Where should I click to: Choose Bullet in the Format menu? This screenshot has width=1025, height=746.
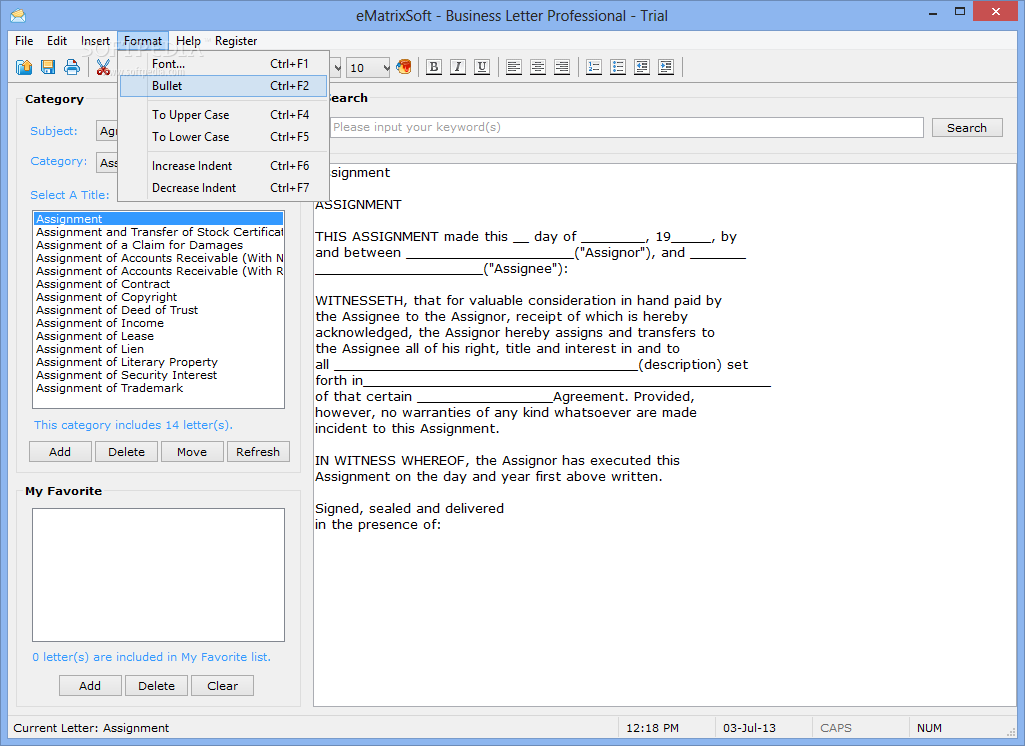pos(224,86)
